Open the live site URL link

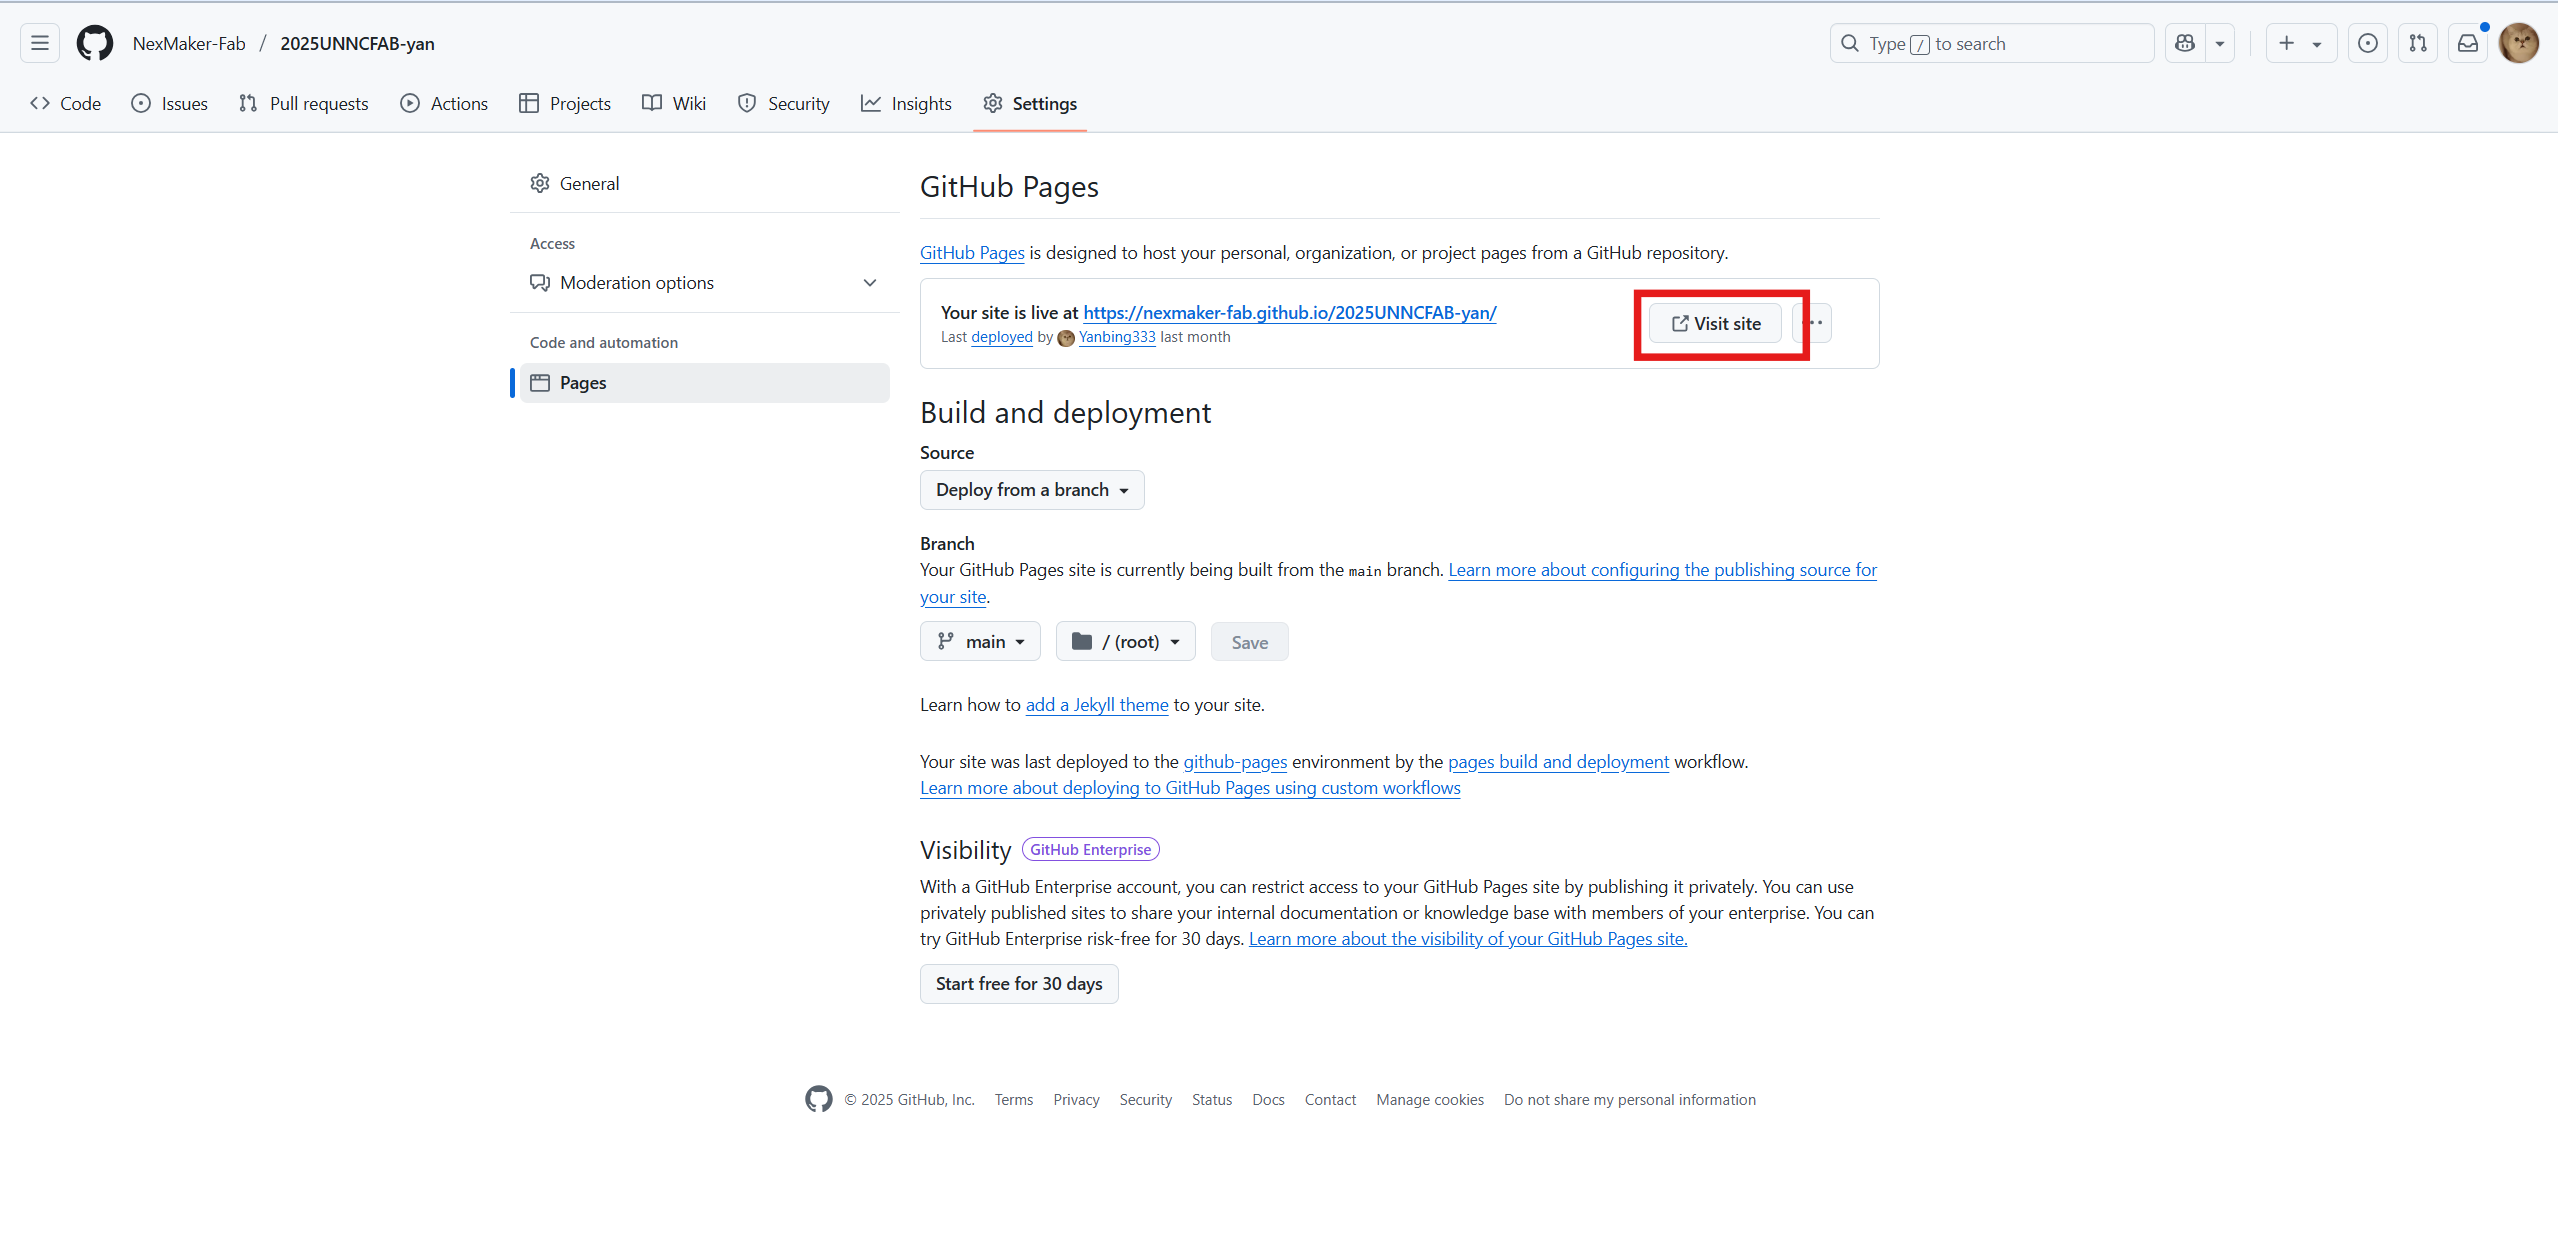[x=1290, y=312]
